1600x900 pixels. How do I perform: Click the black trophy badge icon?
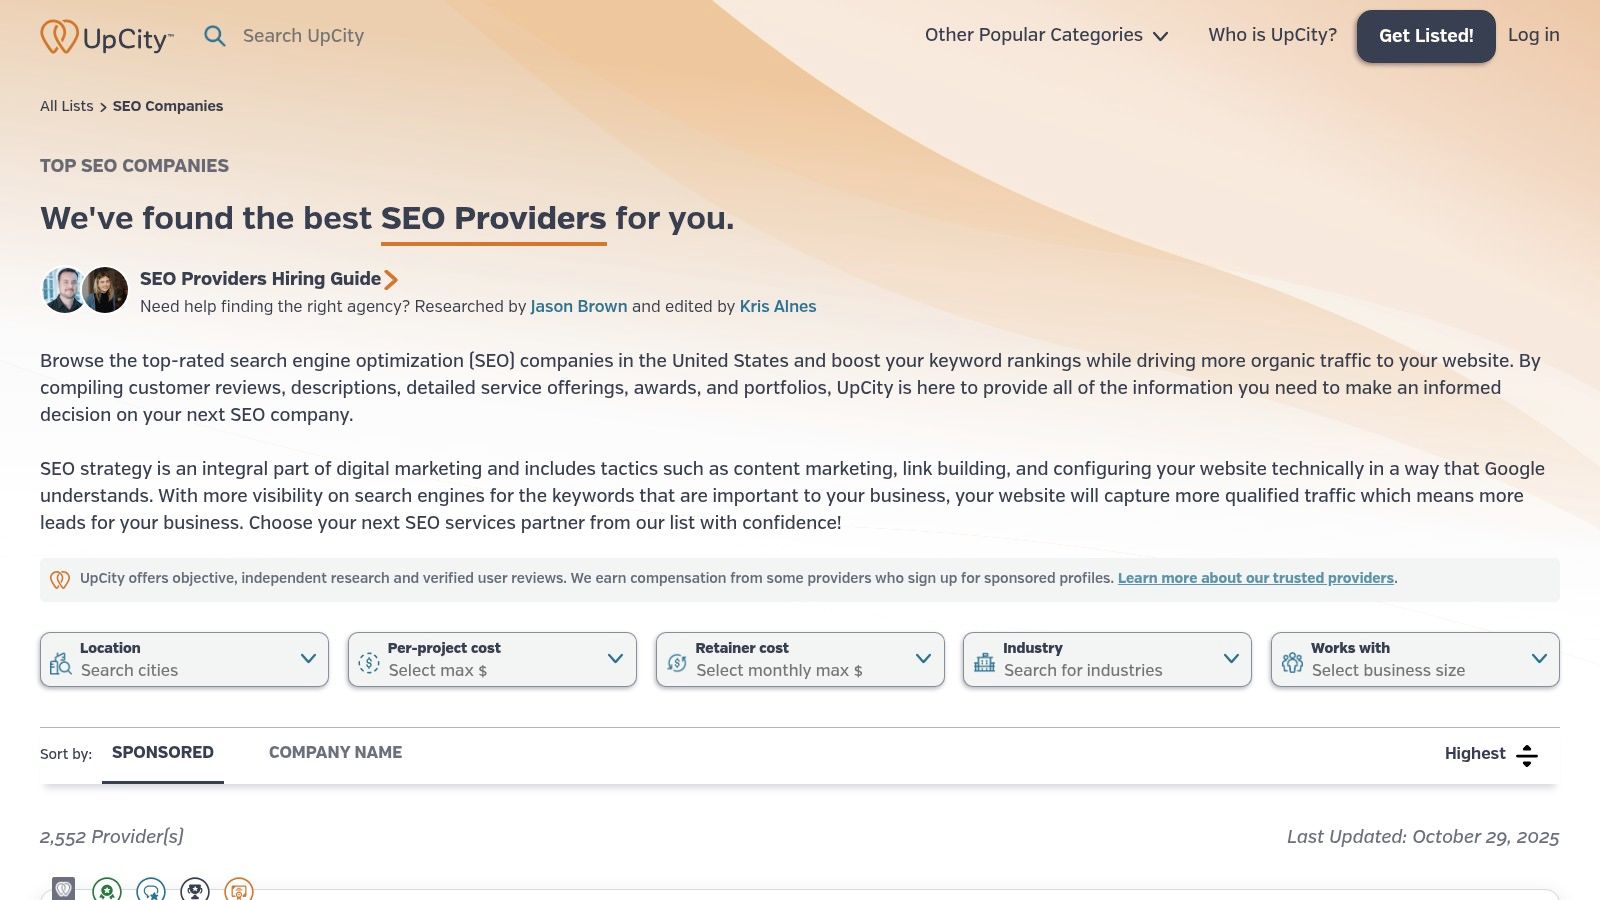click(x=195, y=889)
